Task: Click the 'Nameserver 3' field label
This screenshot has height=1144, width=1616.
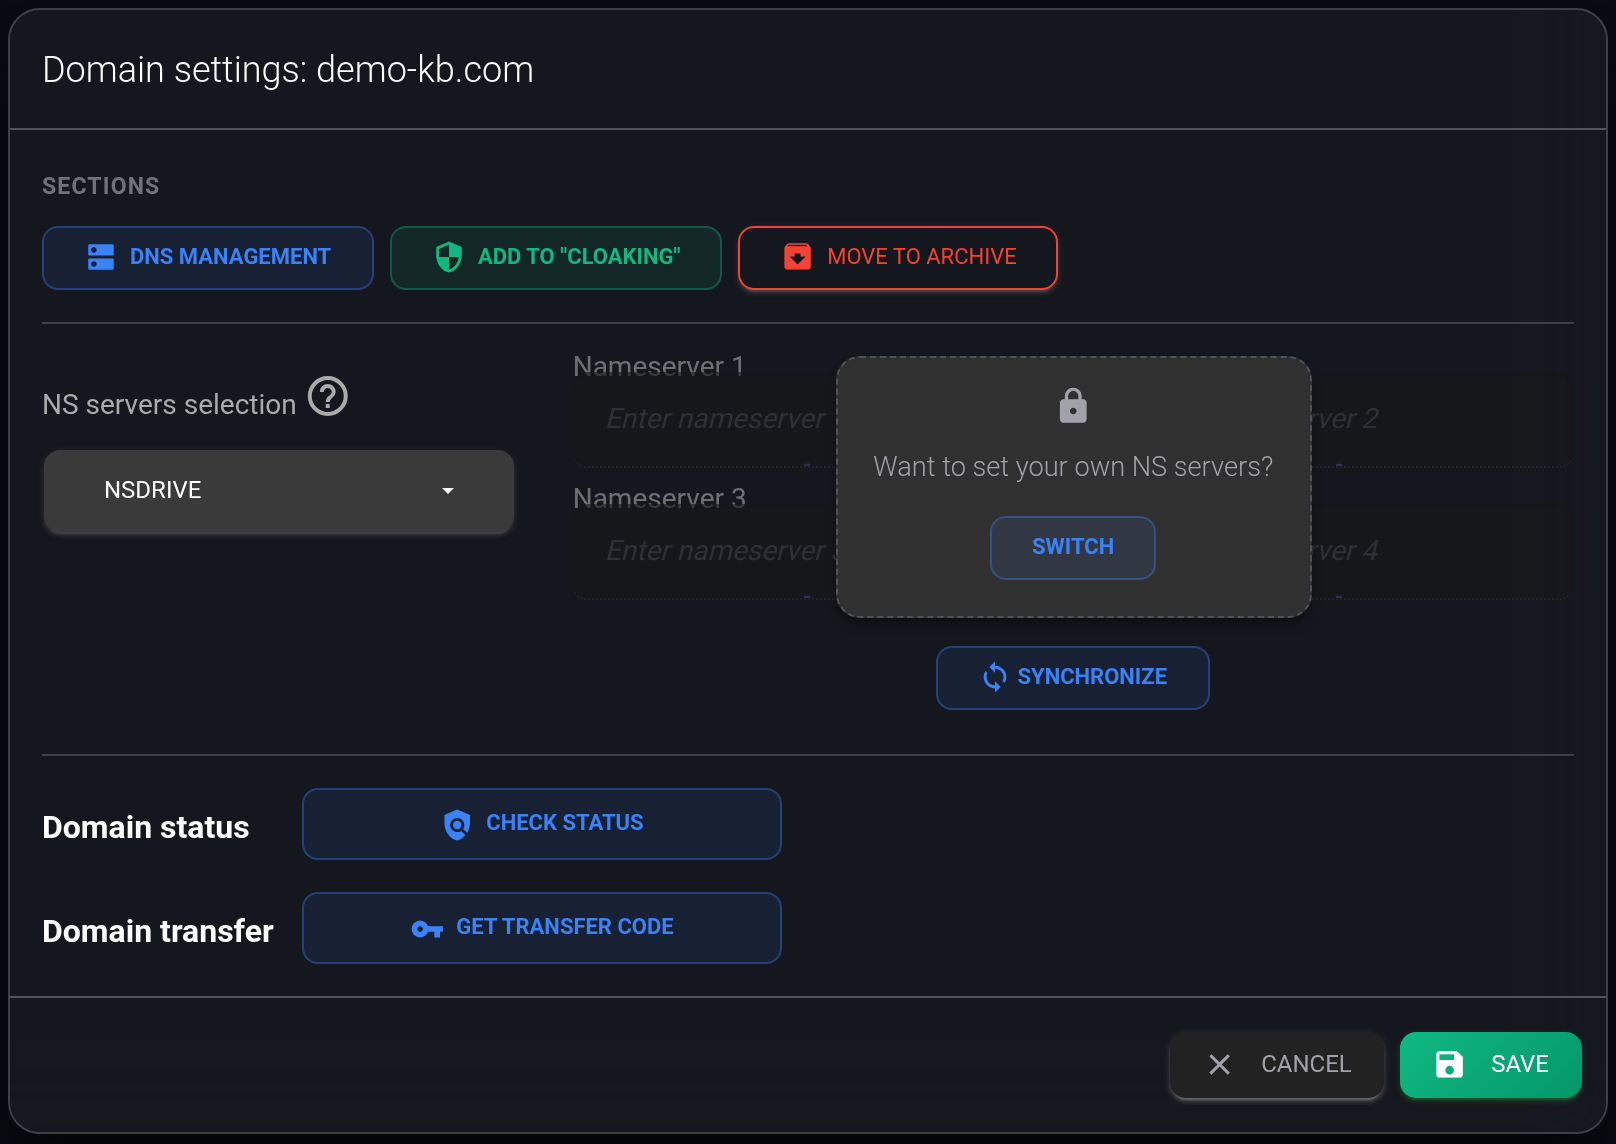Action: tap(660, 498)
